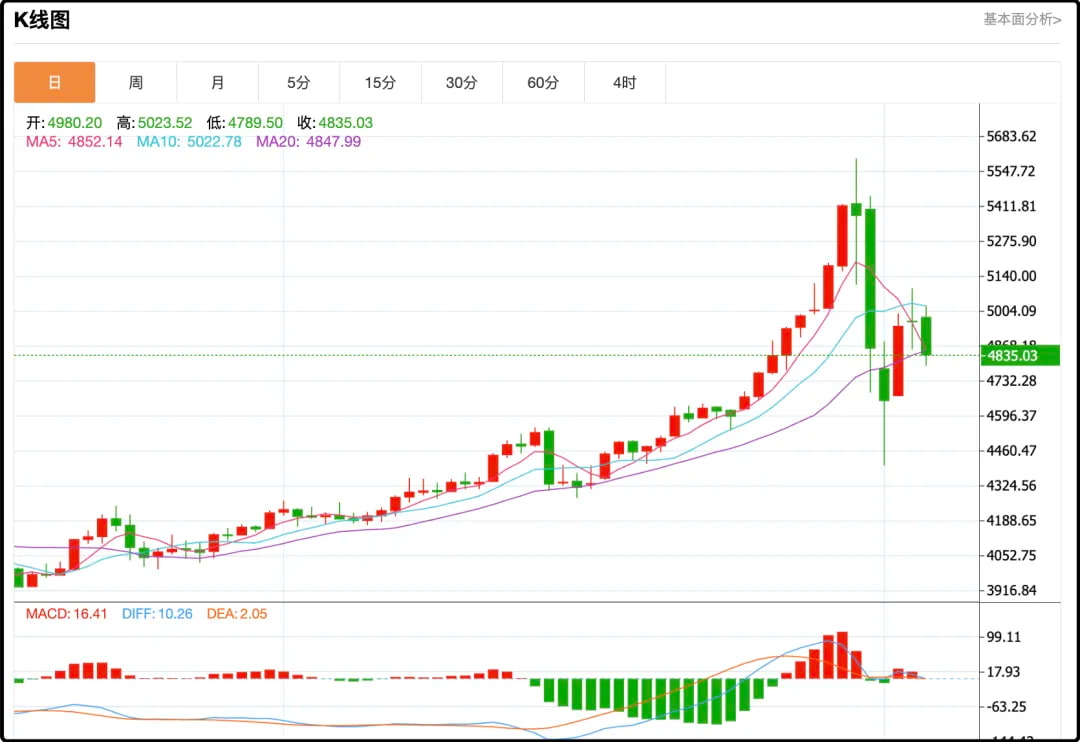The width and height of the screenshot is (1080, 742).
Task: Click the K线图 panel title
Action: [x=42, y=20]
